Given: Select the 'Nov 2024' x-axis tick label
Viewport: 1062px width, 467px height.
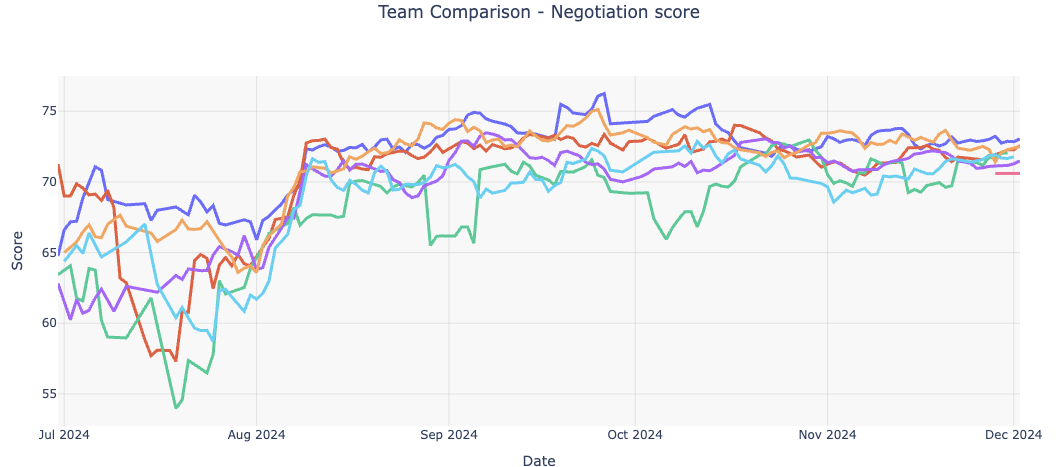Looking at the screenshot, I should [x=827, y=434].
